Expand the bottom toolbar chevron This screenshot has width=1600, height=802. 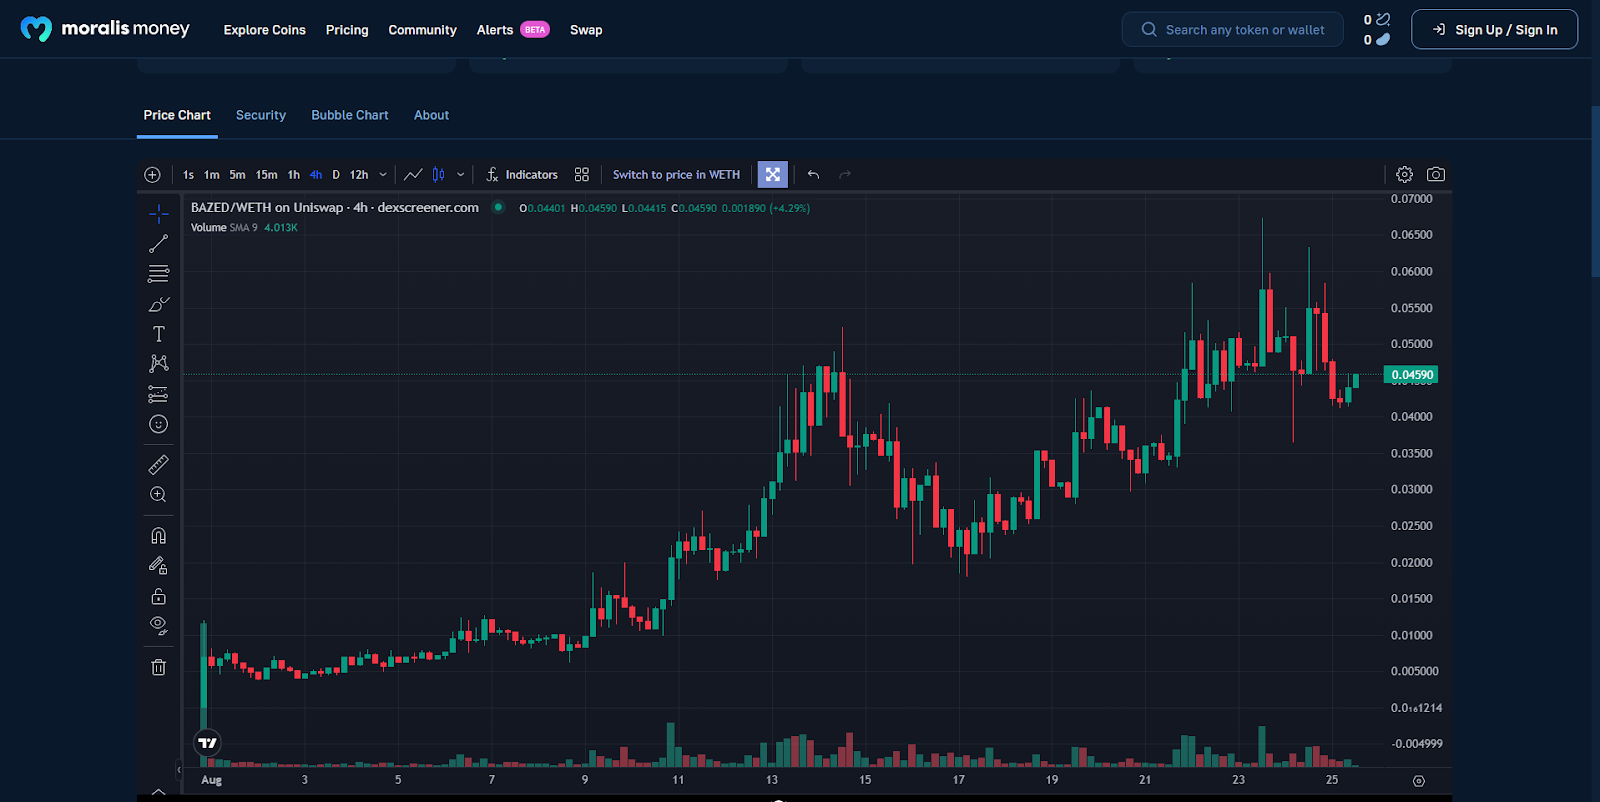coord(158,792)
